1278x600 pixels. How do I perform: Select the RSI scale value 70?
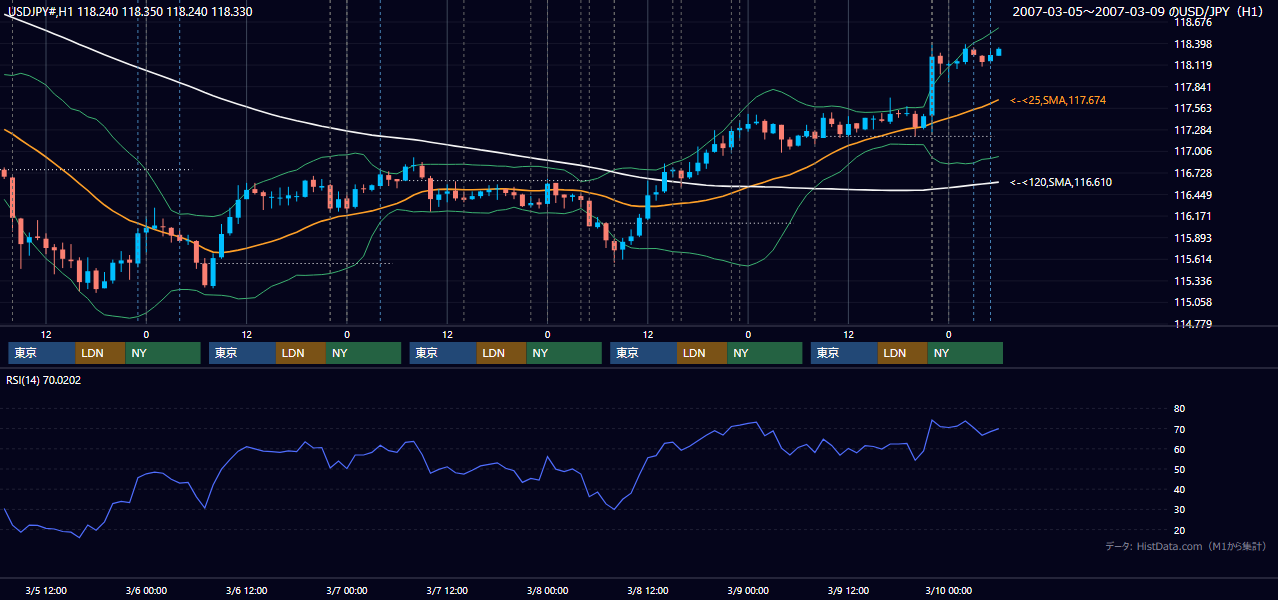pos(1179,429)
